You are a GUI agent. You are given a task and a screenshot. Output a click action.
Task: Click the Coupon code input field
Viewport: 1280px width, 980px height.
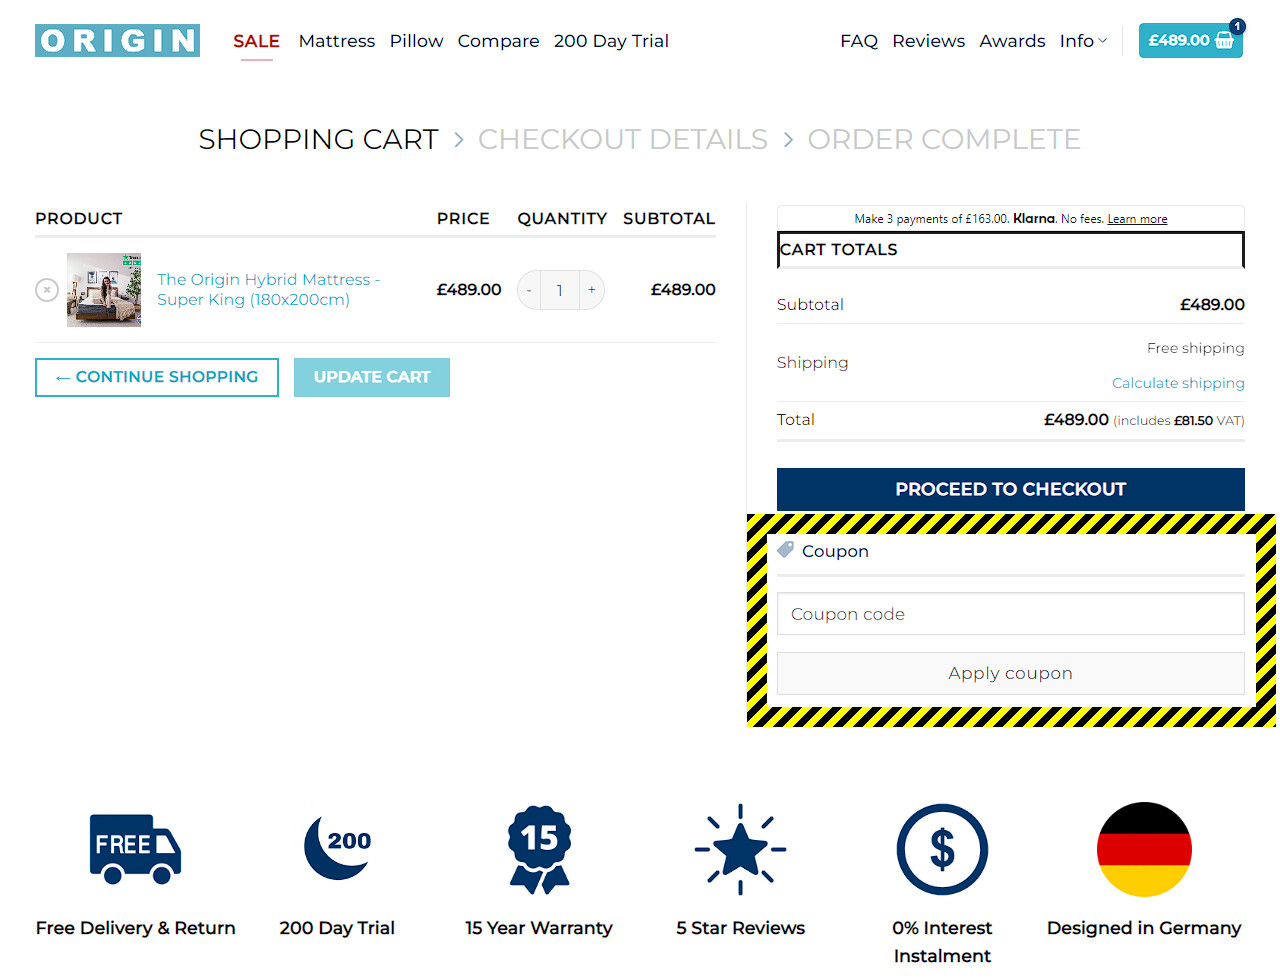1011,614
